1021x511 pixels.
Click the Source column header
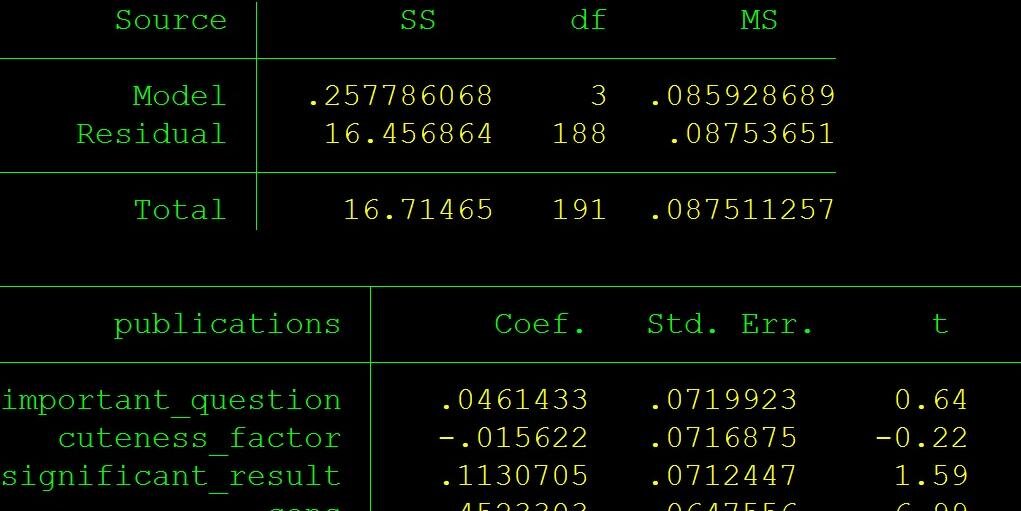(x=171, y=20)
